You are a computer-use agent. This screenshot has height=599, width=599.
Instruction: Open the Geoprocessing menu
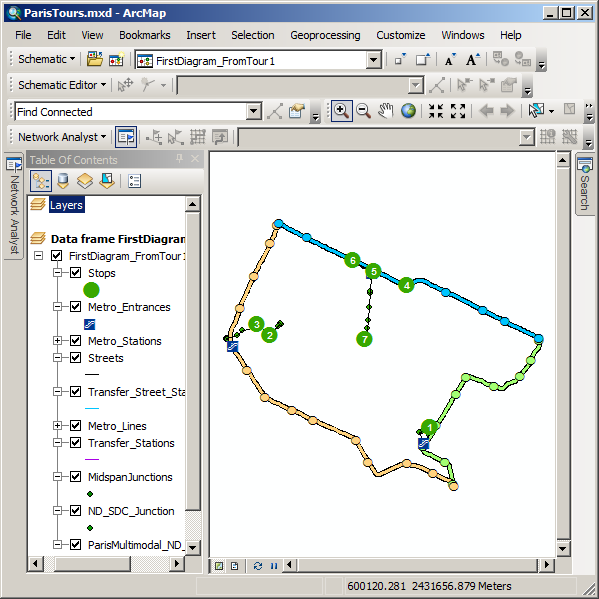[325, 35]
